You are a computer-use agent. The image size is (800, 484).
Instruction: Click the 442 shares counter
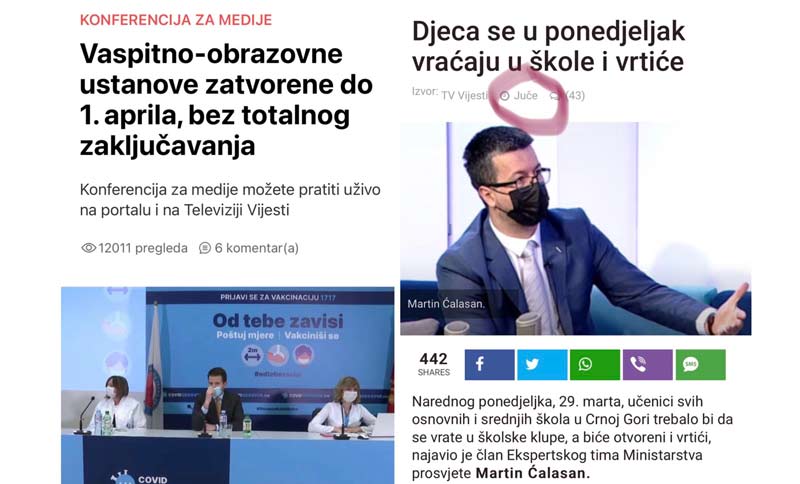(434, 364)
